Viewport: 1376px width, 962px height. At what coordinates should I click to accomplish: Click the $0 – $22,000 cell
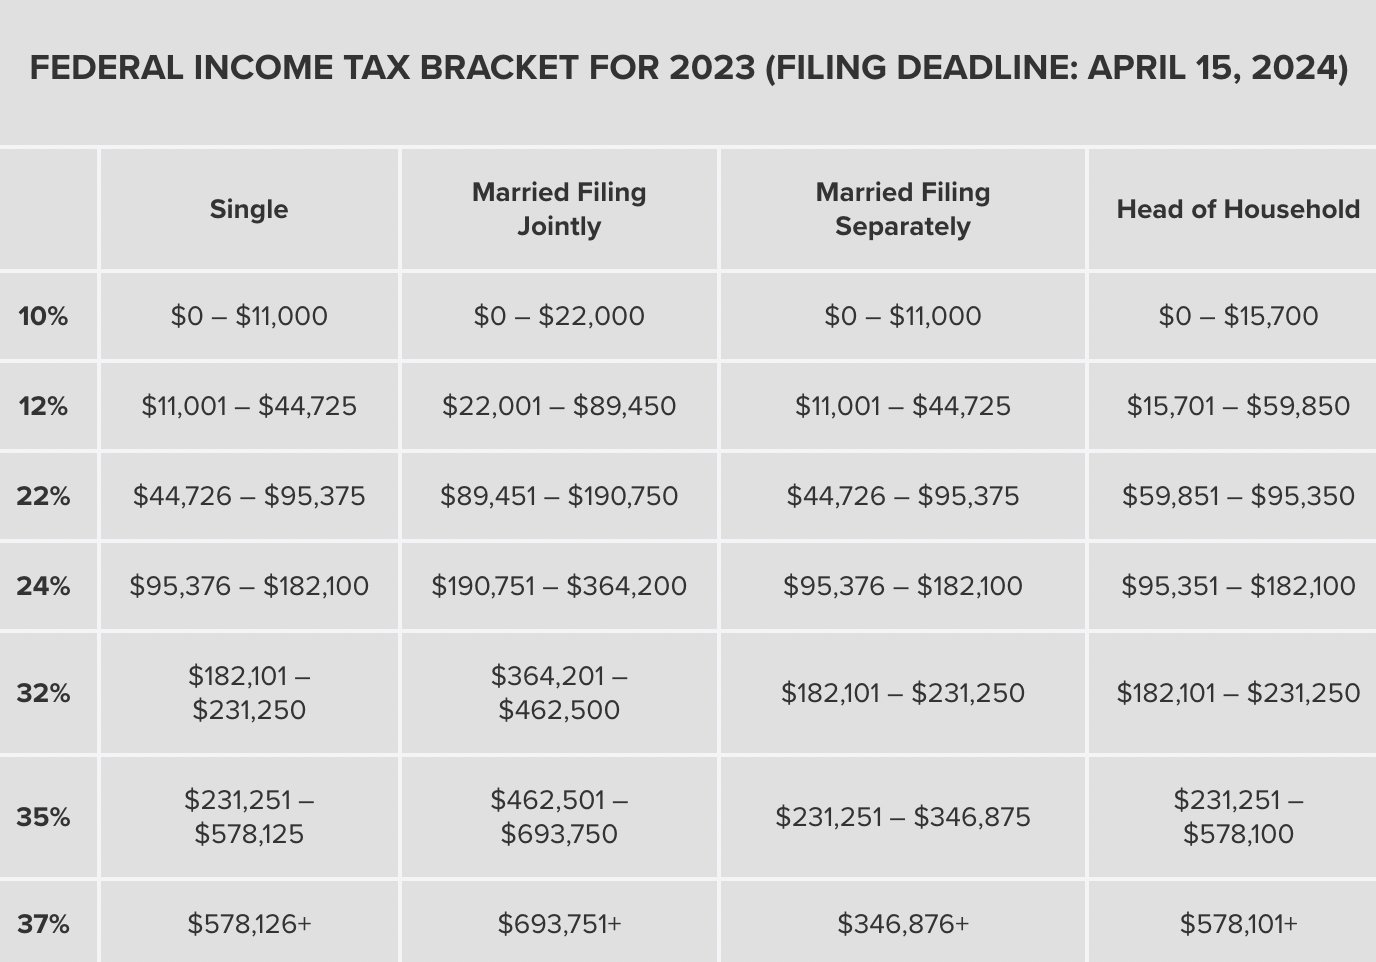559,316
